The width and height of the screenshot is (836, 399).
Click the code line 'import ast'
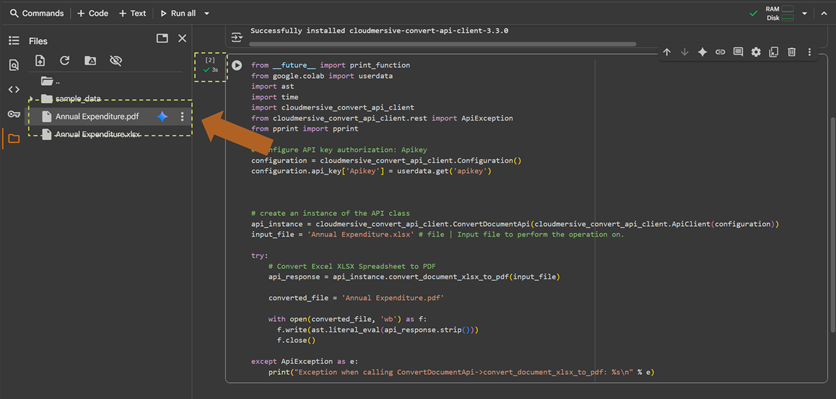272,86
